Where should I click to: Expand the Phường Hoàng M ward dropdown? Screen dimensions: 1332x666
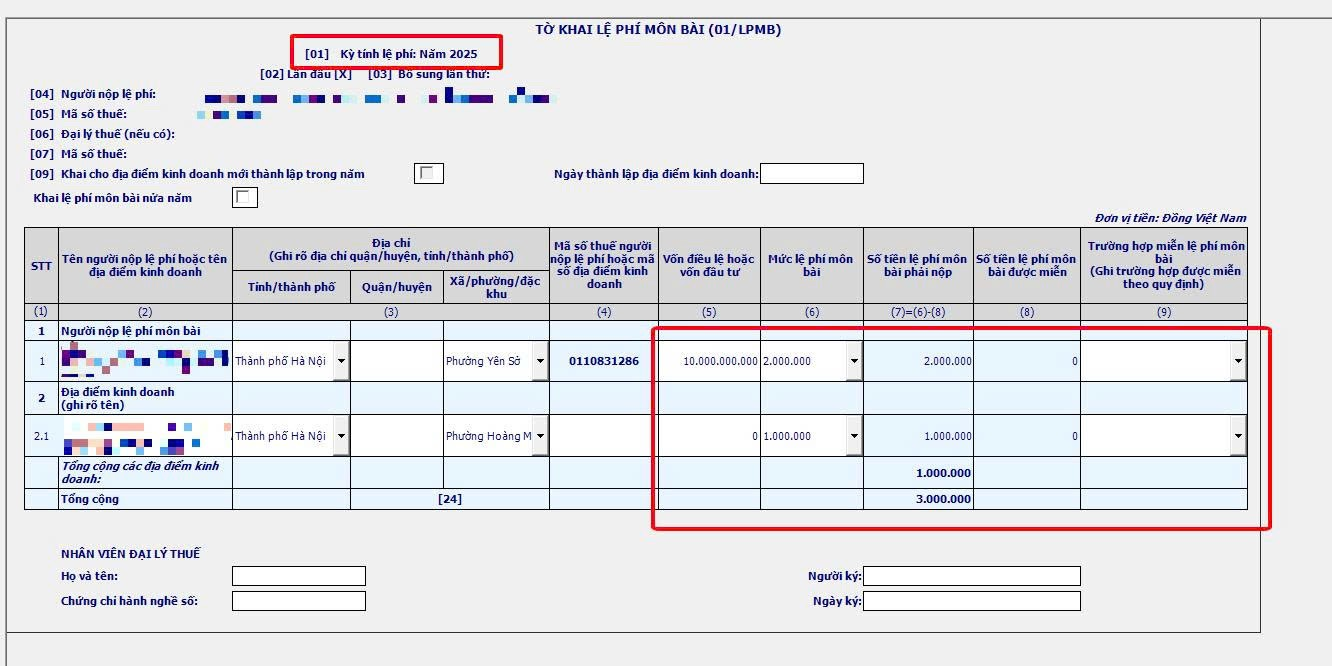click(x=540, y=436)
